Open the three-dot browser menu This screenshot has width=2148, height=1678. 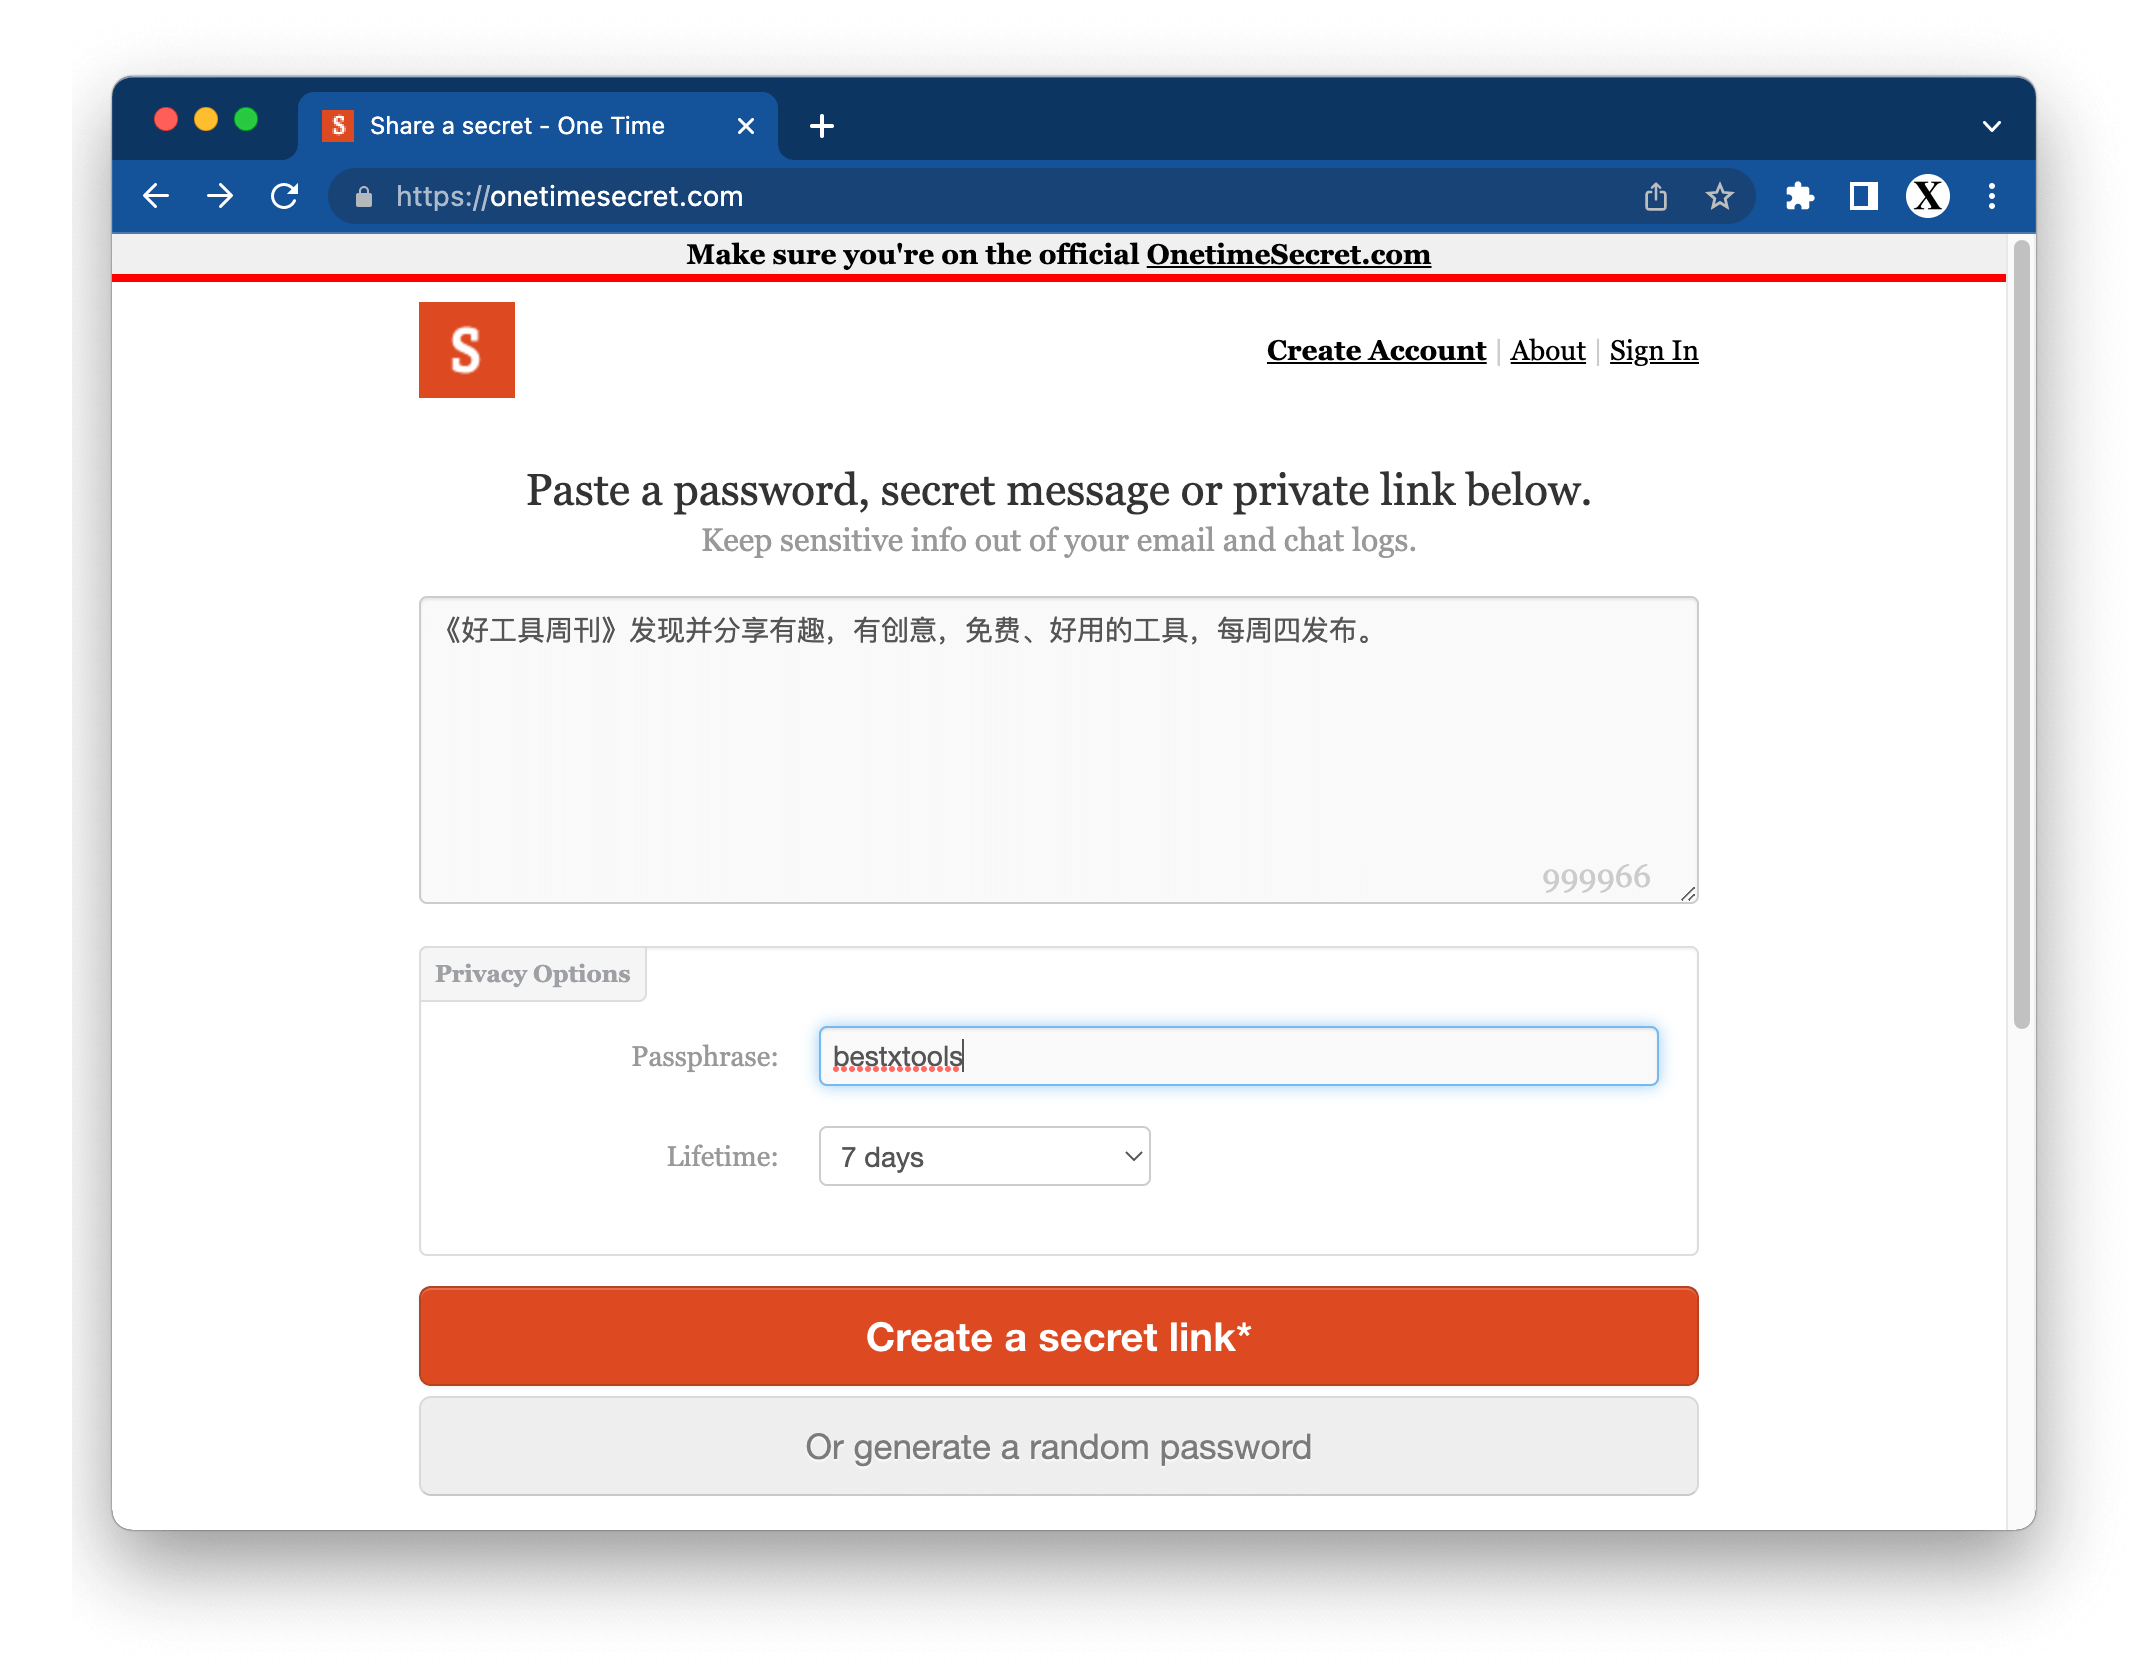click(x=1991, y=197)
